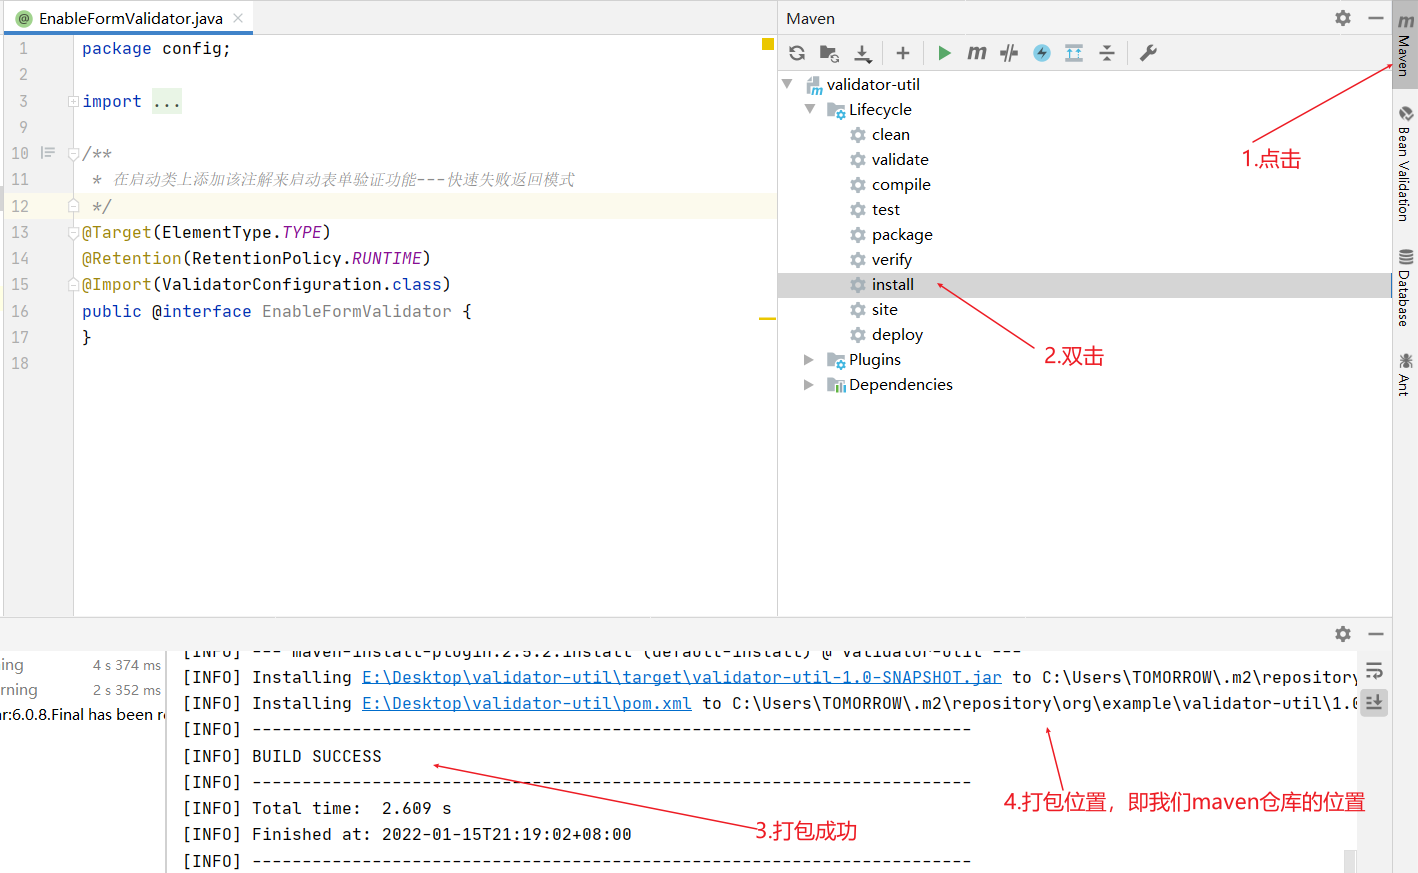Click the yellow inspection warning indicator
This screenshot has height=873, width=1418.
pos(768,44)
